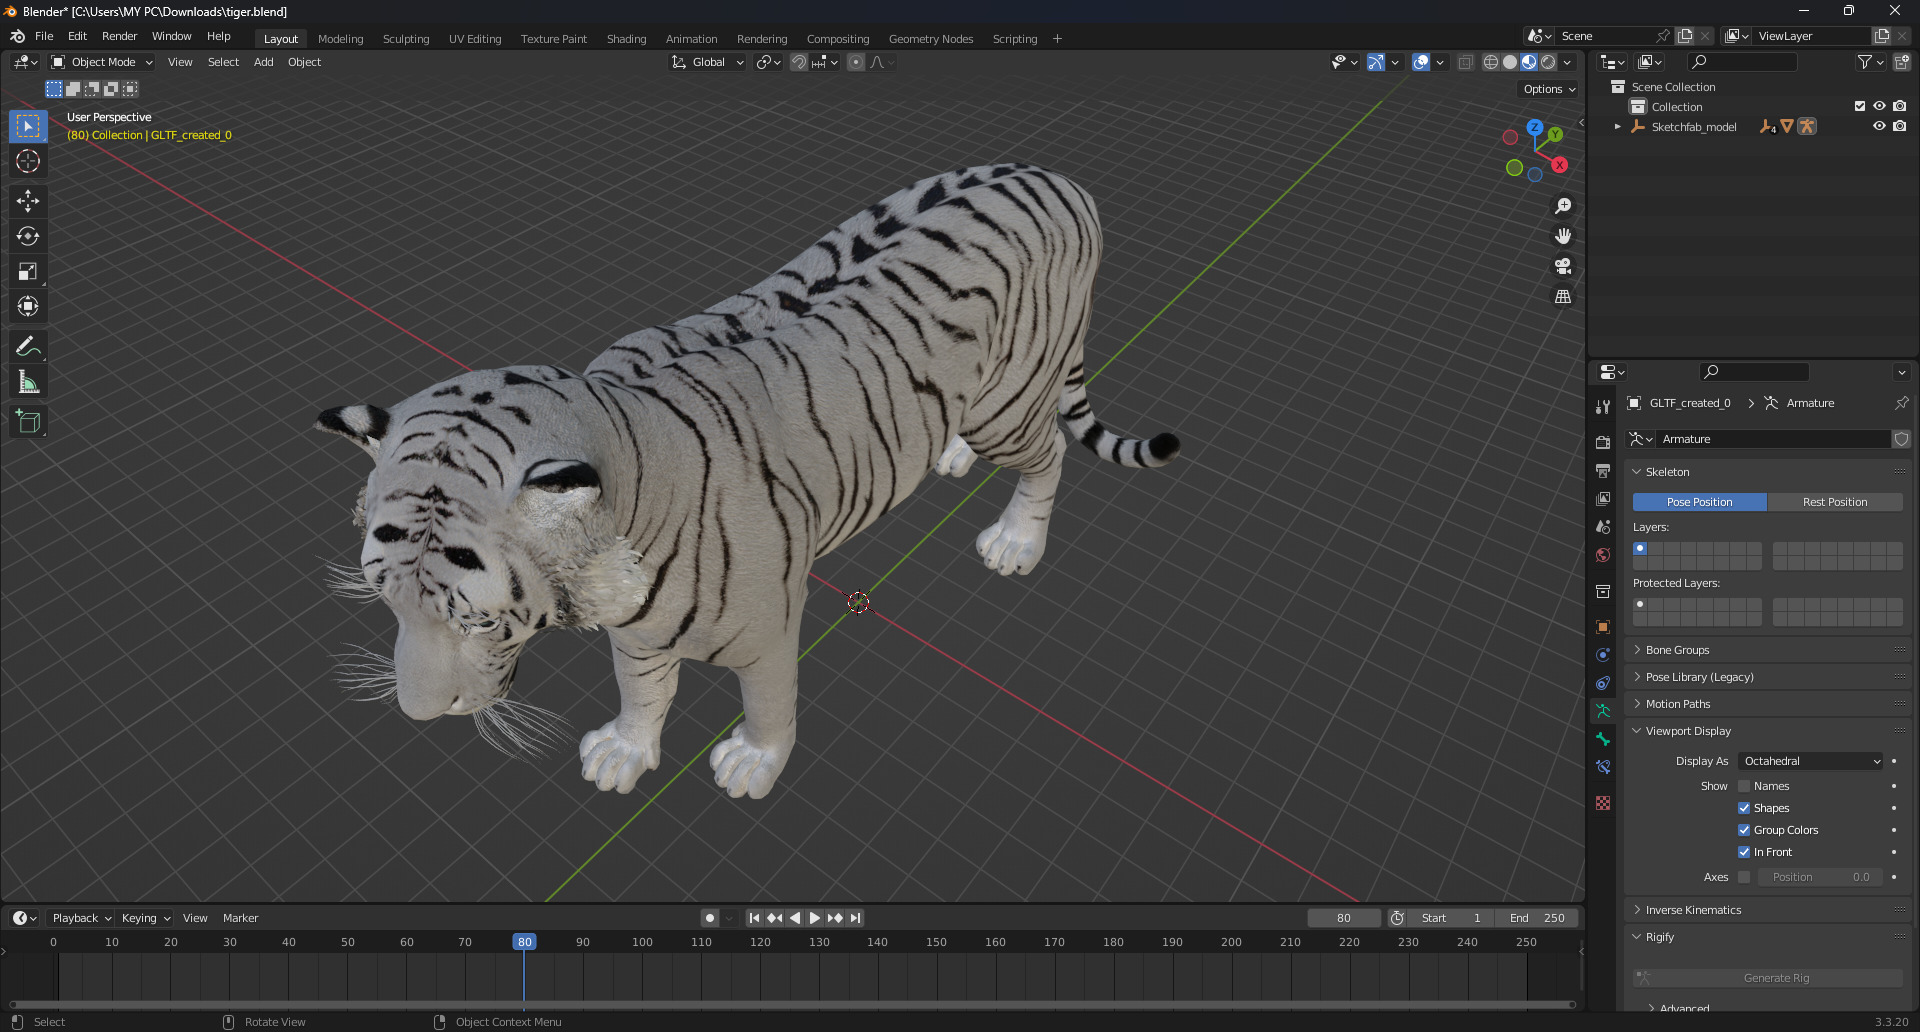Open viewport Options dropdown
The image size is (1920, 1032).
[x=1549, y=89]
